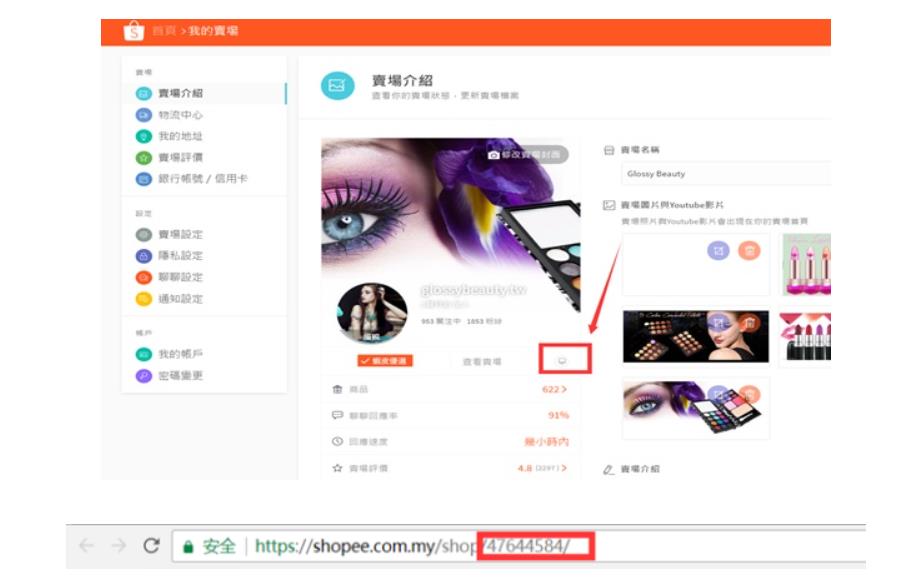
Task: Click the 聊聊回應率 speech bubble icon
Action: (x=337, y=415)
